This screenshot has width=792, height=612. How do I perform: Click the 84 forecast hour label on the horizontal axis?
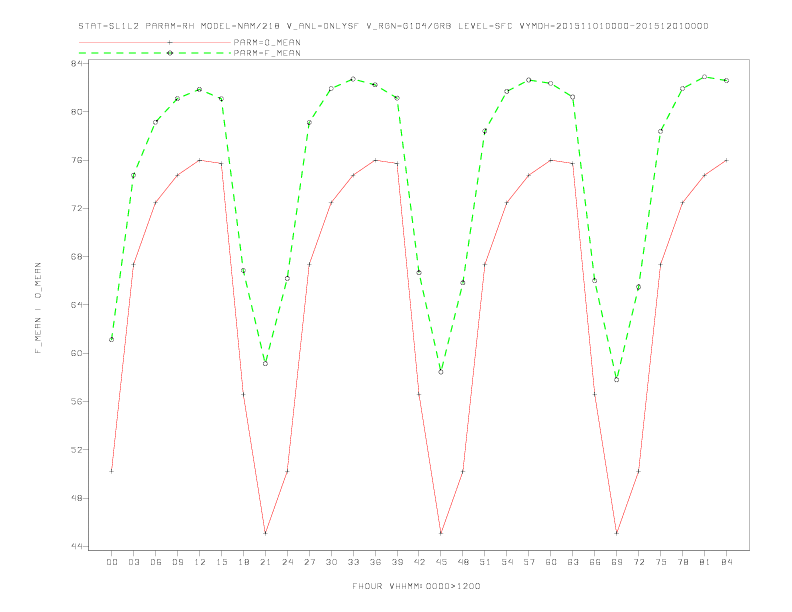pyautogui.click(x=727, y=562)
